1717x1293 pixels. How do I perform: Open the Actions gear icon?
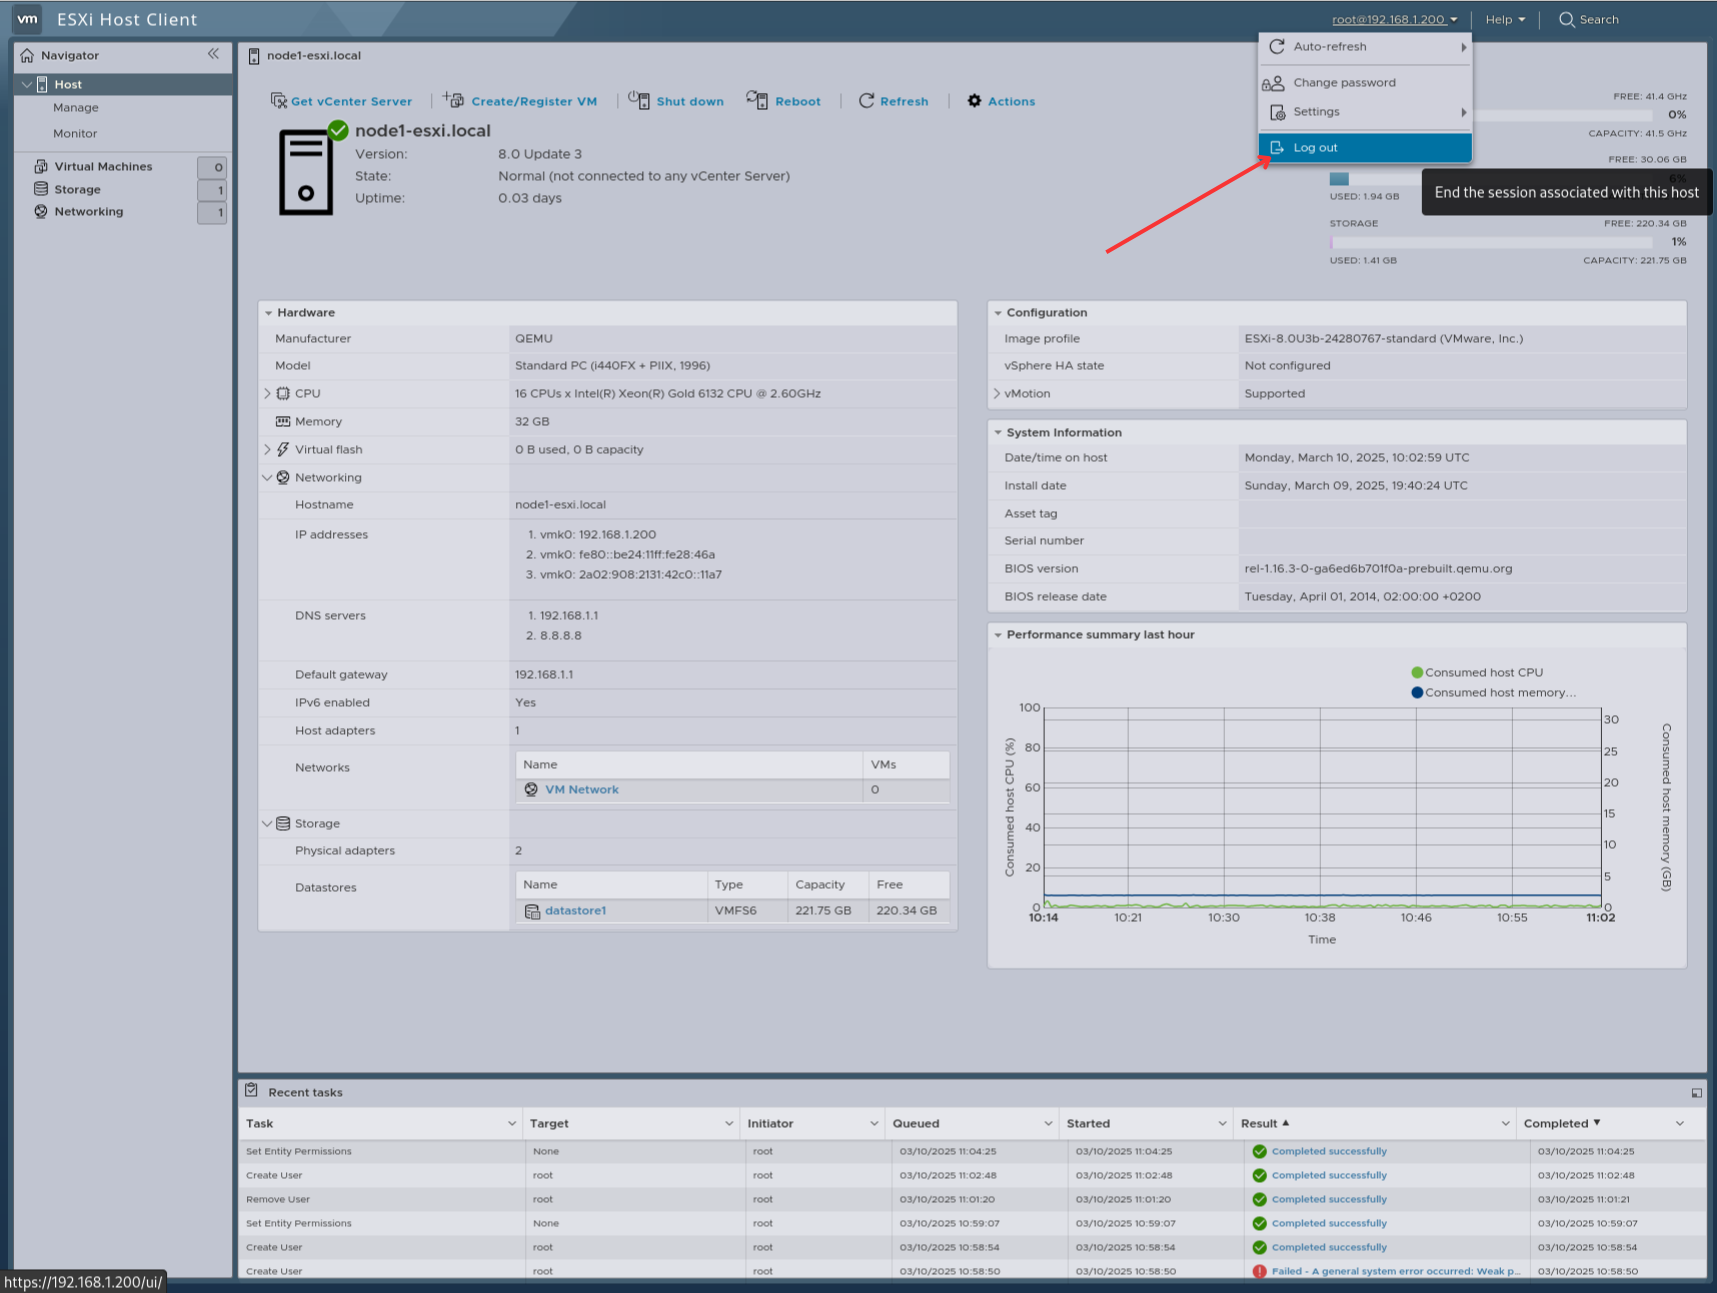(974, 101)
